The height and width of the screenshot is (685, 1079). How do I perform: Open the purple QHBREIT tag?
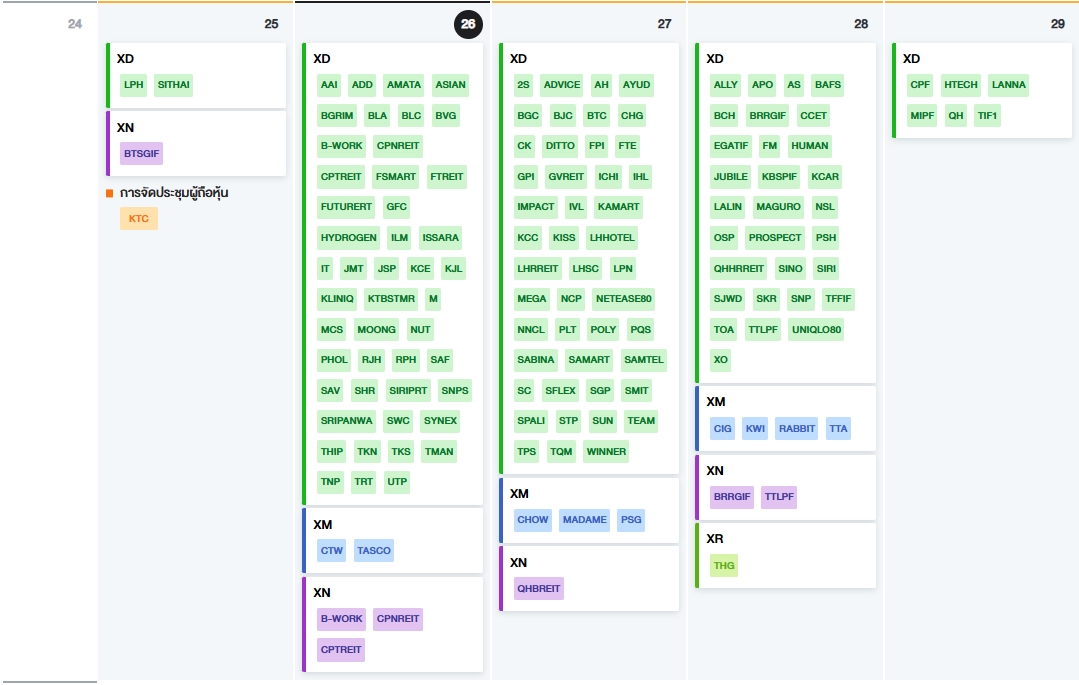(x=538, y=589)
